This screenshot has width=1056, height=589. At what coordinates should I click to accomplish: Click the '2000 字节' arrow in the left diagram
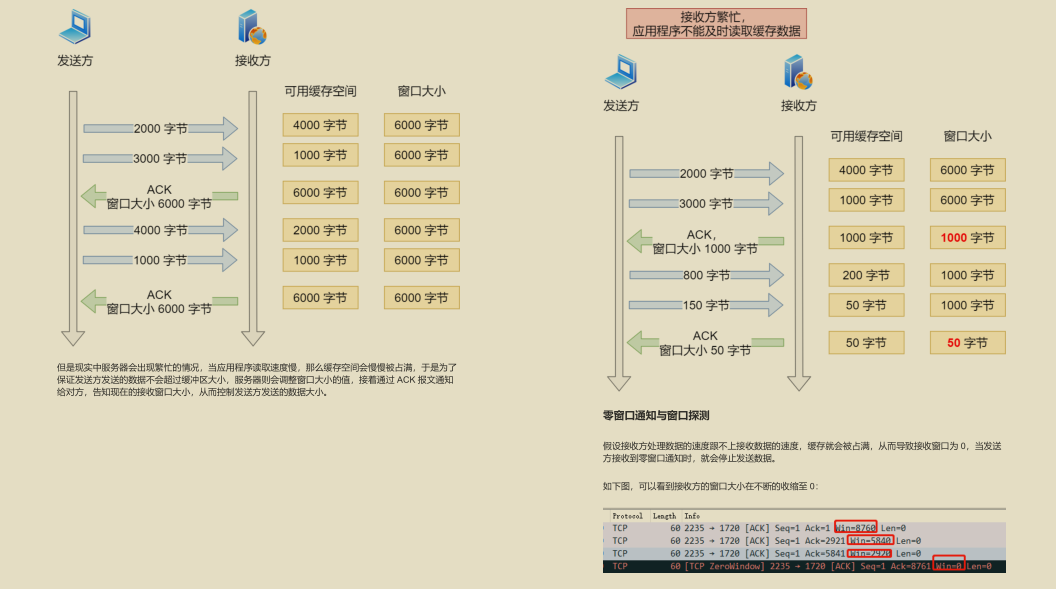tap(160, 128)
